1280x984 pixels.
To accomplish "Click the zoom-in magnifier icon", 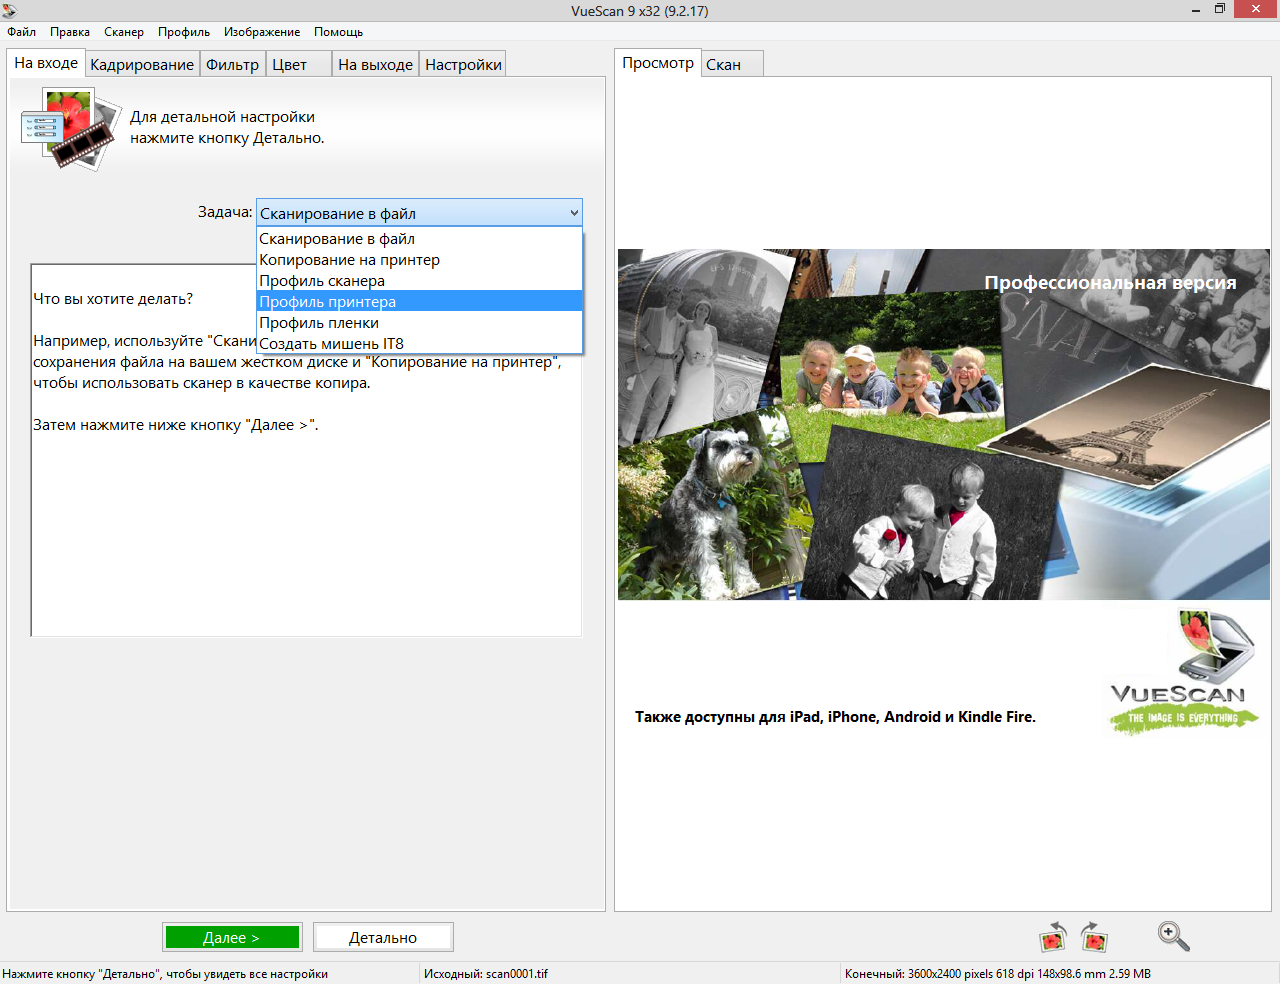I will coord(1173,936).
